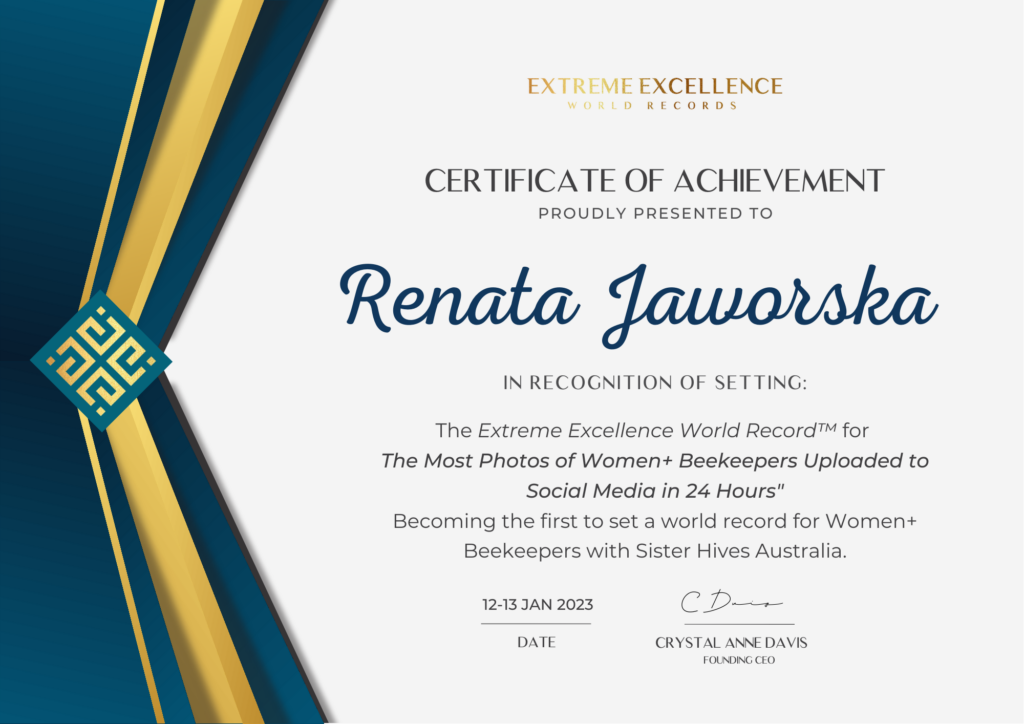Viewport: 1024px width, 724px height.
Task: Click the World Records subtitle under the logo
Action: tap(655, 105)
